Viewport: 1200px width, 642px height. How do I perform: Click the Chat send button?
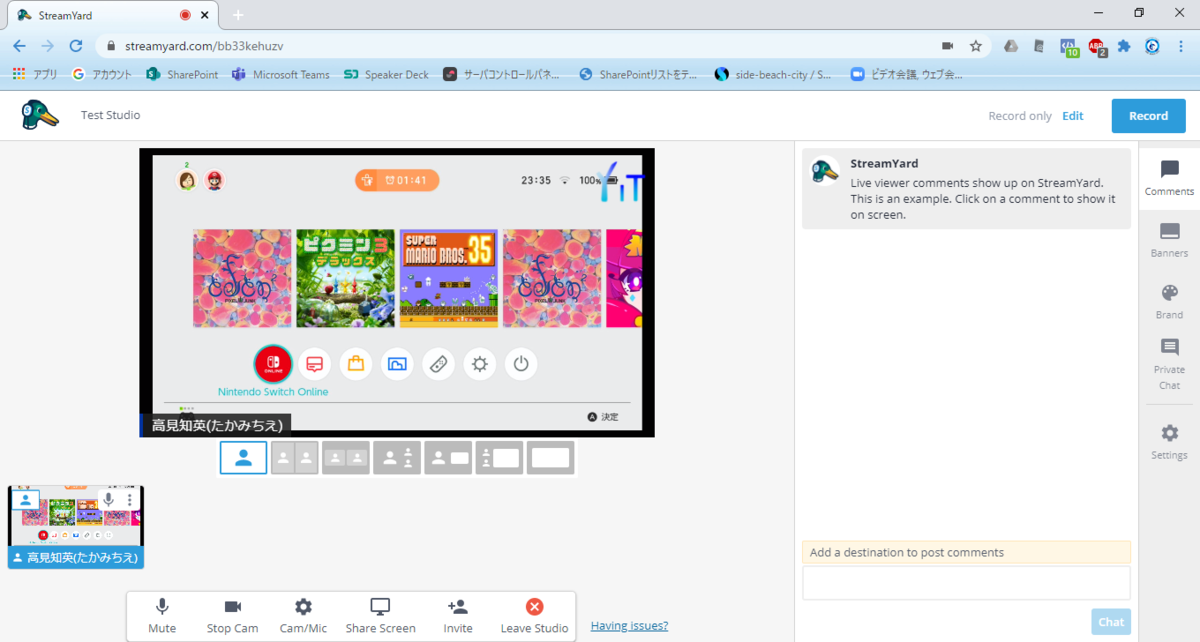1111,621
